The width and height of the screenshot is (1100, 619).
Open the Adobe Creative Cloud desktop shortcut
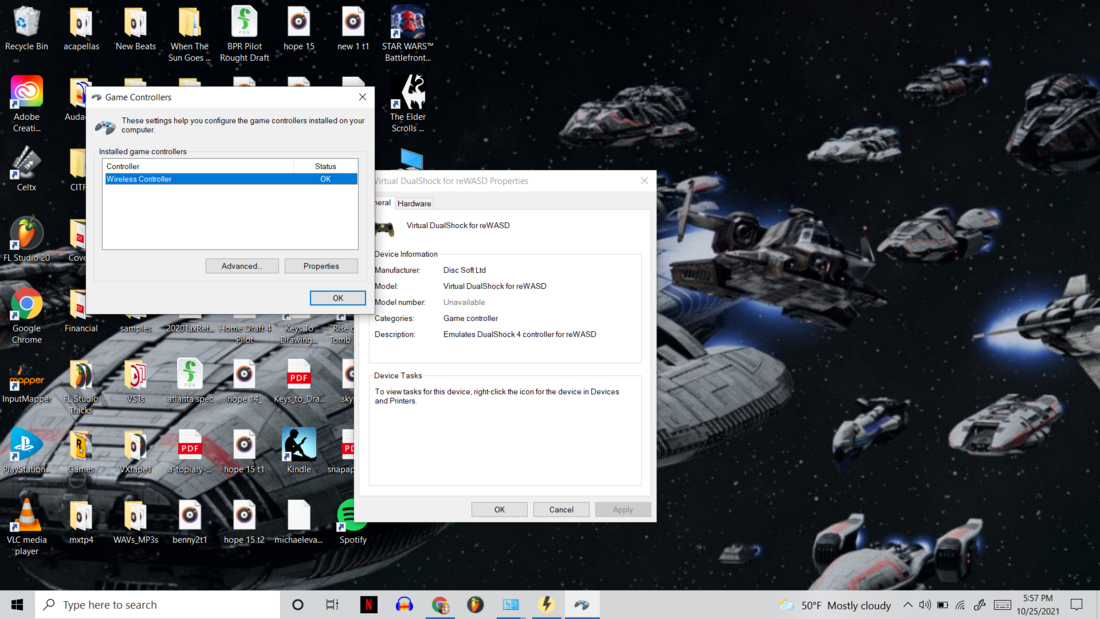(x=27, y=104)
